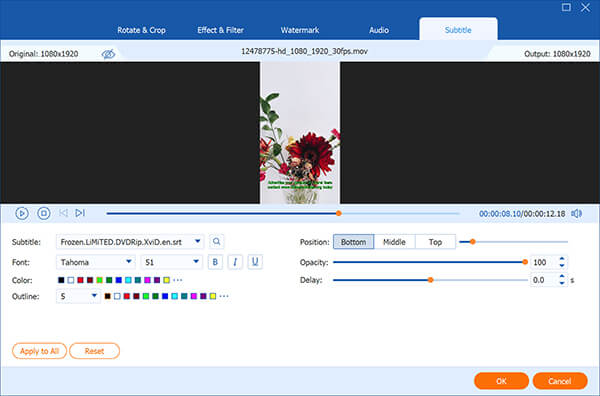Open more outline colors ellipsis

coord(224,296)
